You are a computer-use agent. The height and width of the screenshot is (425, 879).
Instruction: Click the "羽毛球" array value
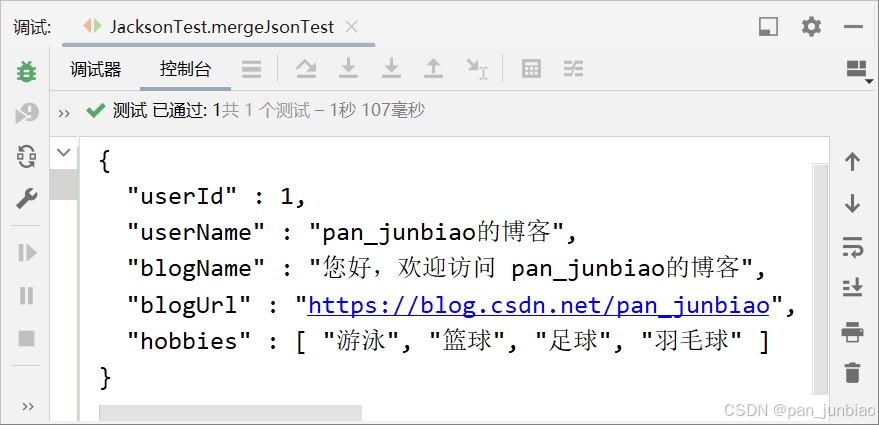point(693,341)
